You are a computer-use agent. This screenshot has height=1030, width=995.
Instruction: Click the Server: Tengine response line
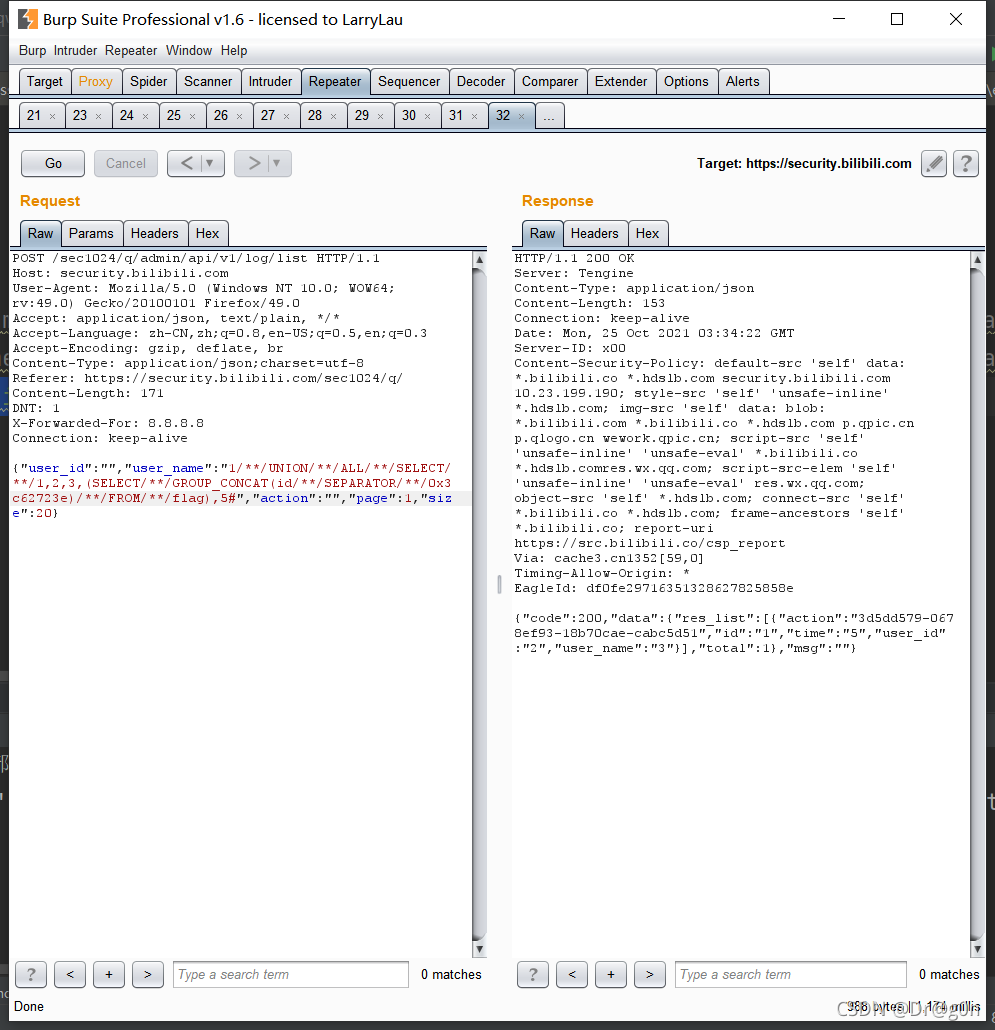pos(574,273)
